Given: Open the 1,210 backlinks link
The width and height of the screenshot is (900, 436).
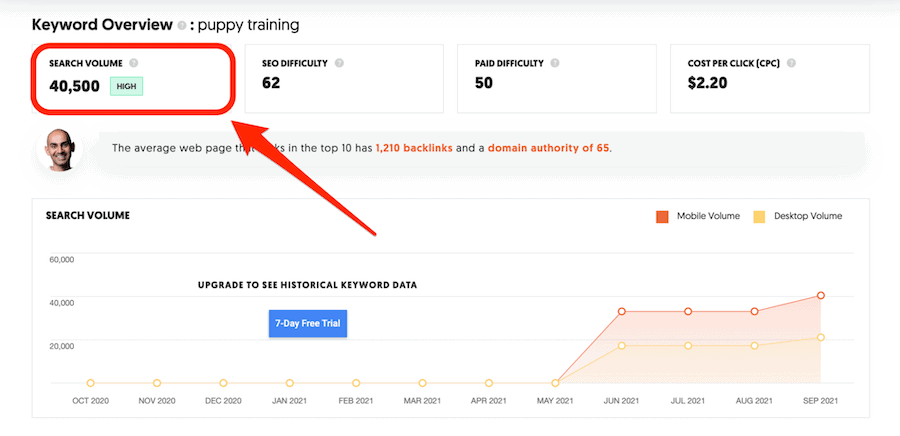Looking at the screenshot, I should click(x=414, y=148).
